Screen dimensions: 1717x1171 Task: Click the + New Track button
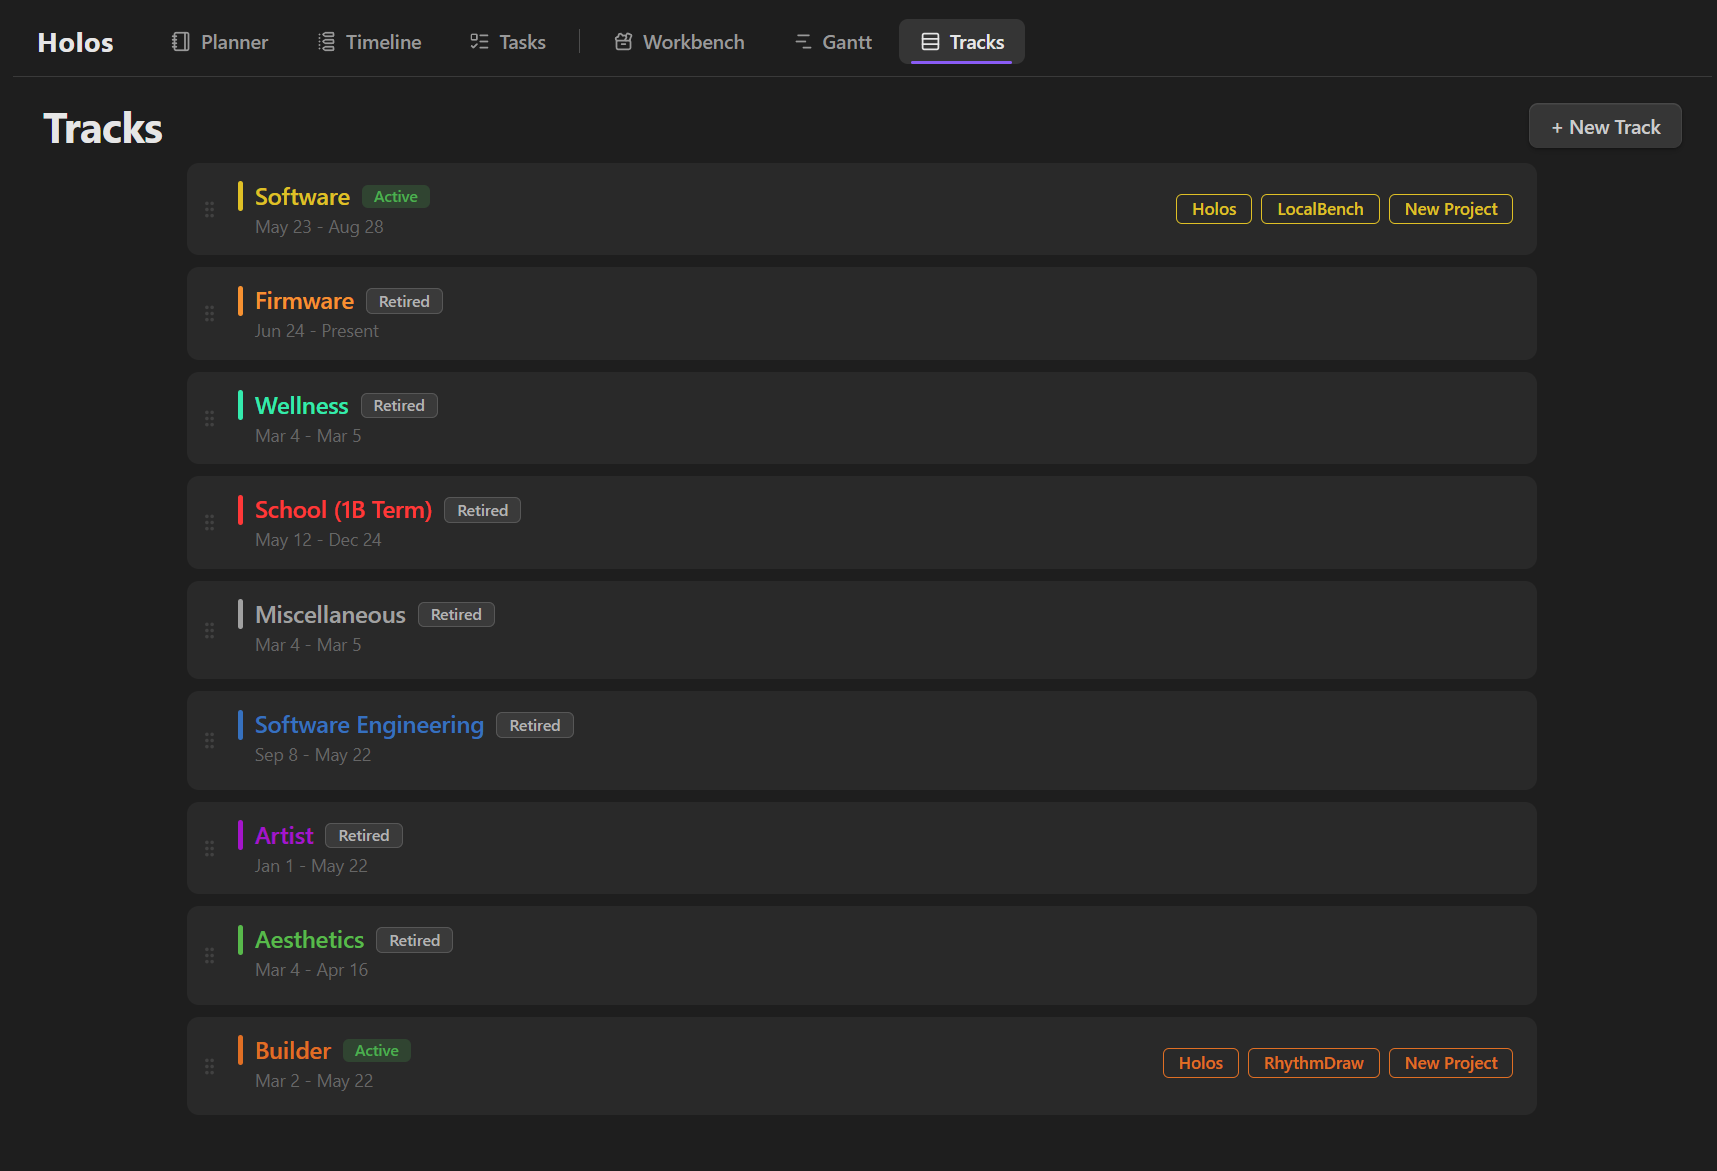1605,127
